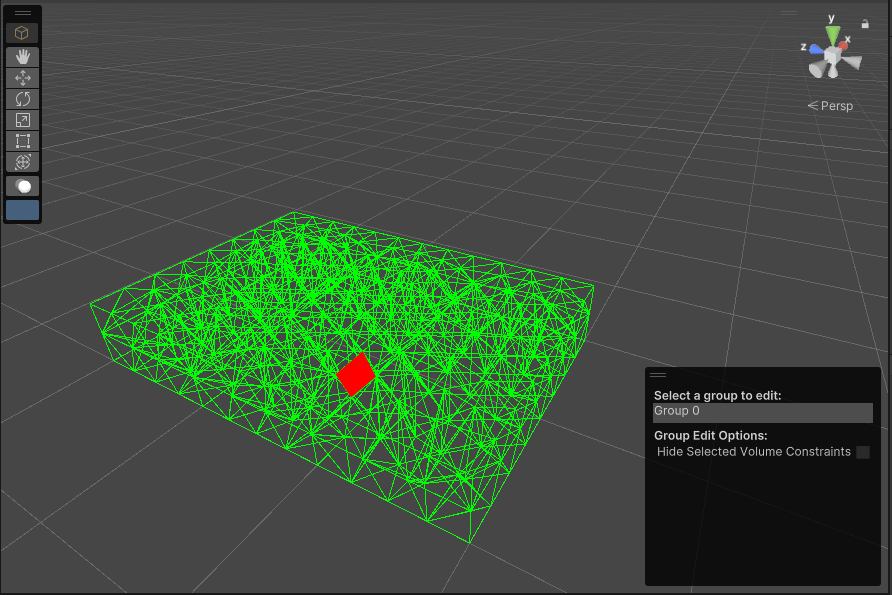Viewport: 892px width, 595px height.
Task: Open the Group 0 selection dropdown
Action: 762,411
